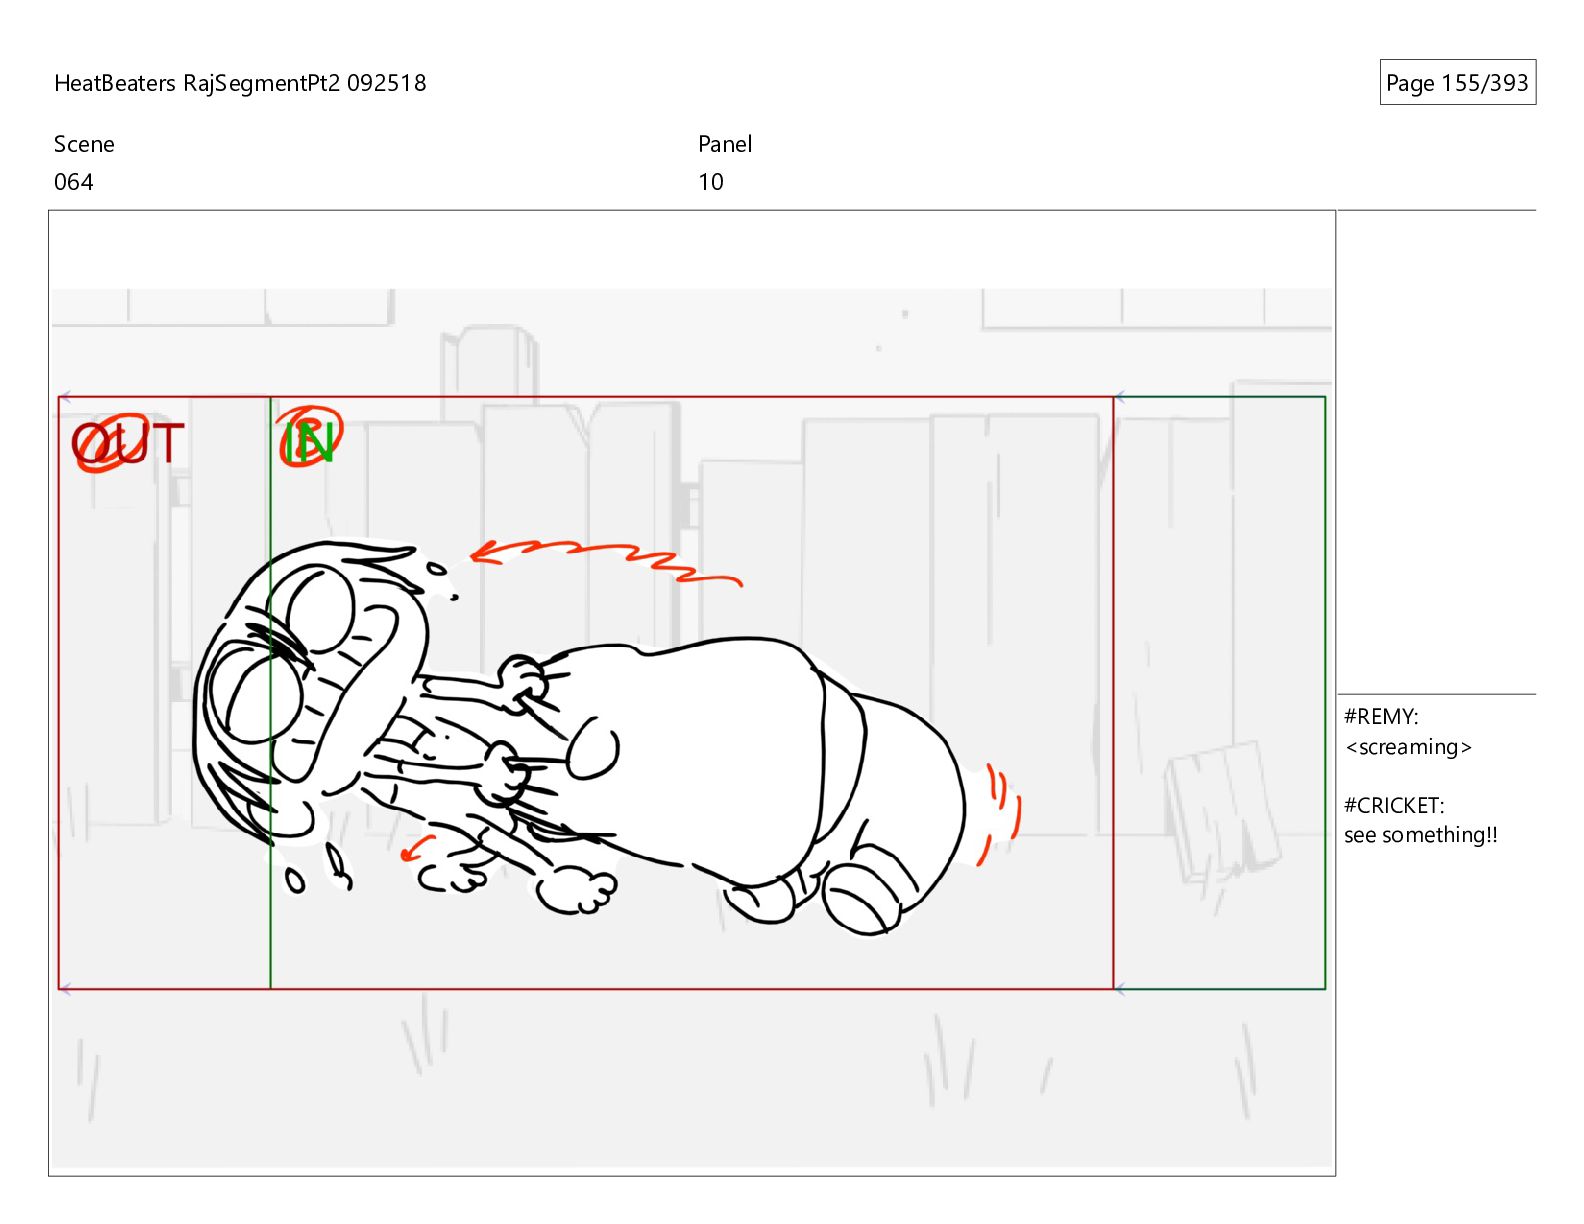
Task: Click the green 'IN' camera frame label
Action: point(310,440)
